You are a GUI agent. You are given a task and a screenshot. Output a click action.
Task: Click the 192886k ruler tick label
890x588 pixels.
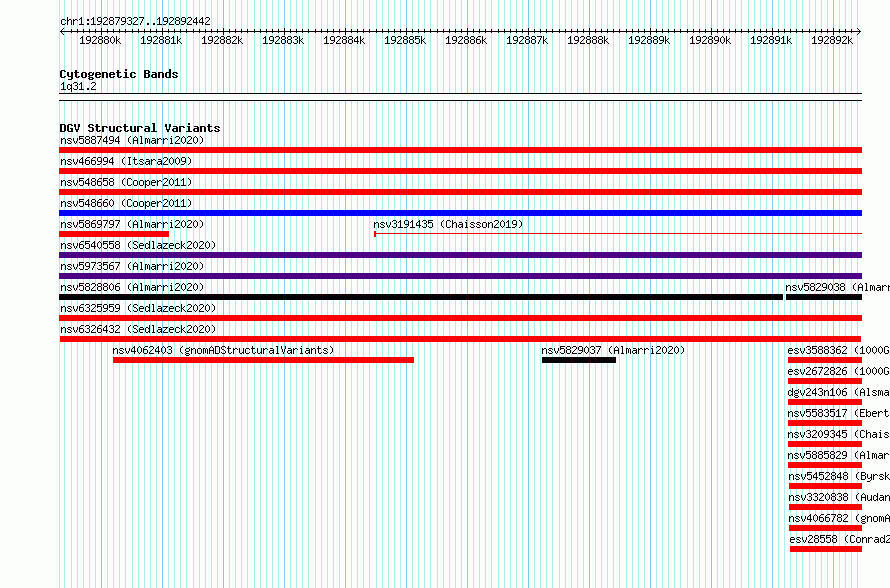click(x=466, y=40)
